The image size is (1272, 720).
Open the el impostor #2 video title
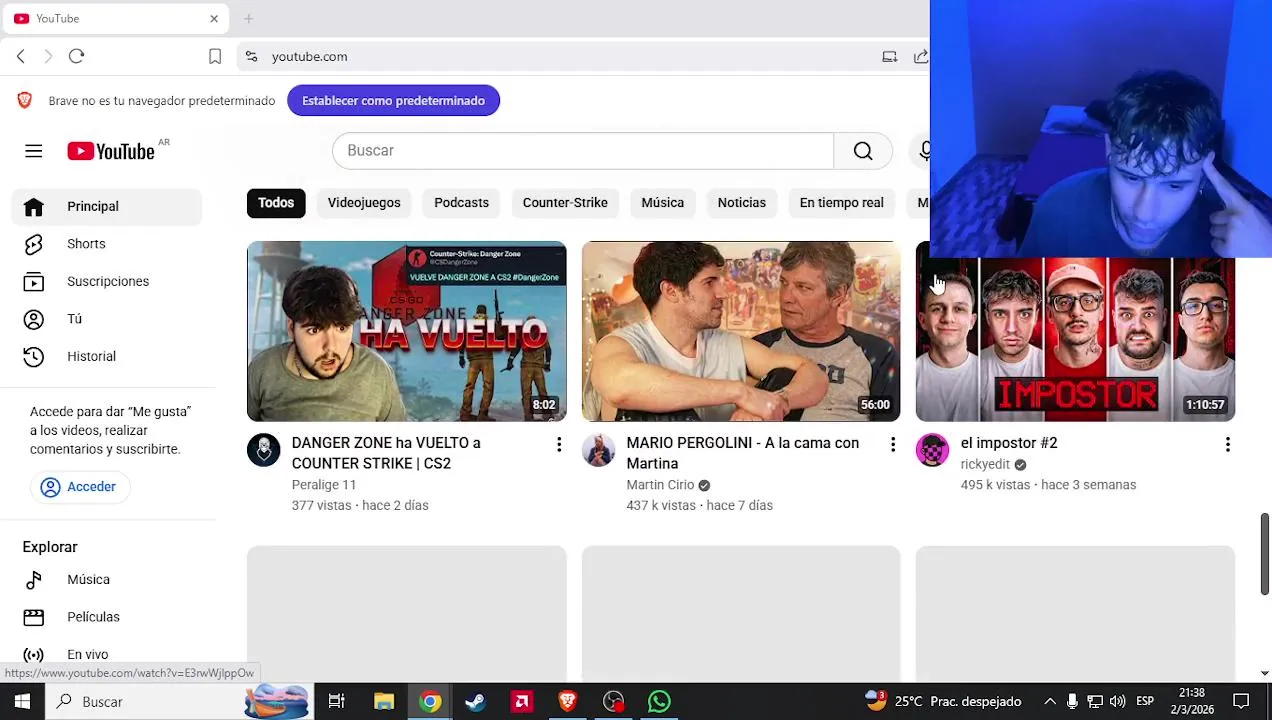[x=1008, y=443]
